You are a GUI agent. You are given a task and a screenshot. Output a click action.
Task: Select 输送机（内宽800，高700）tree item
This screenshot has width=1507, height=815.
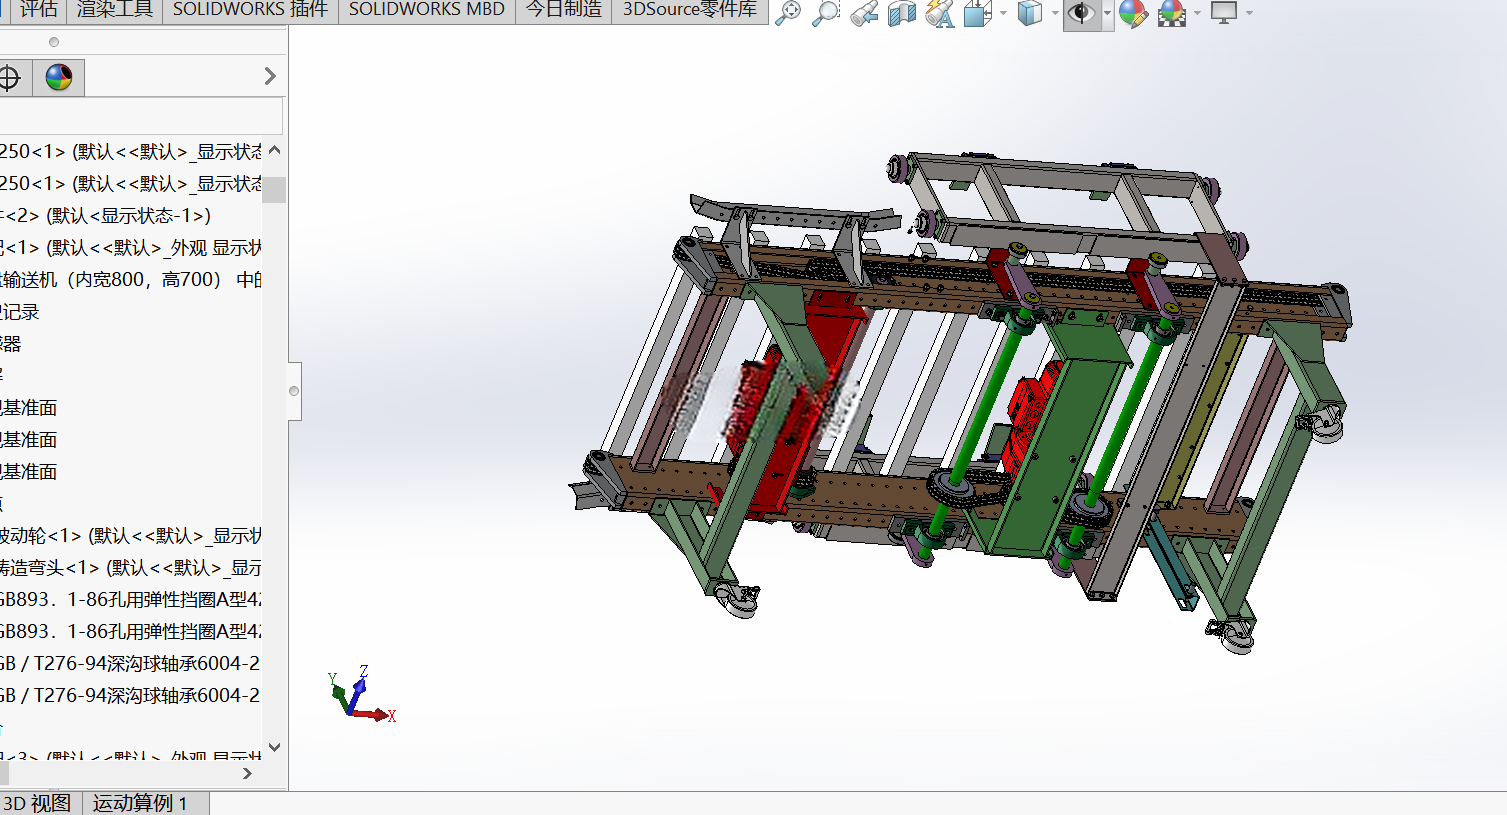tap(131, 280)
